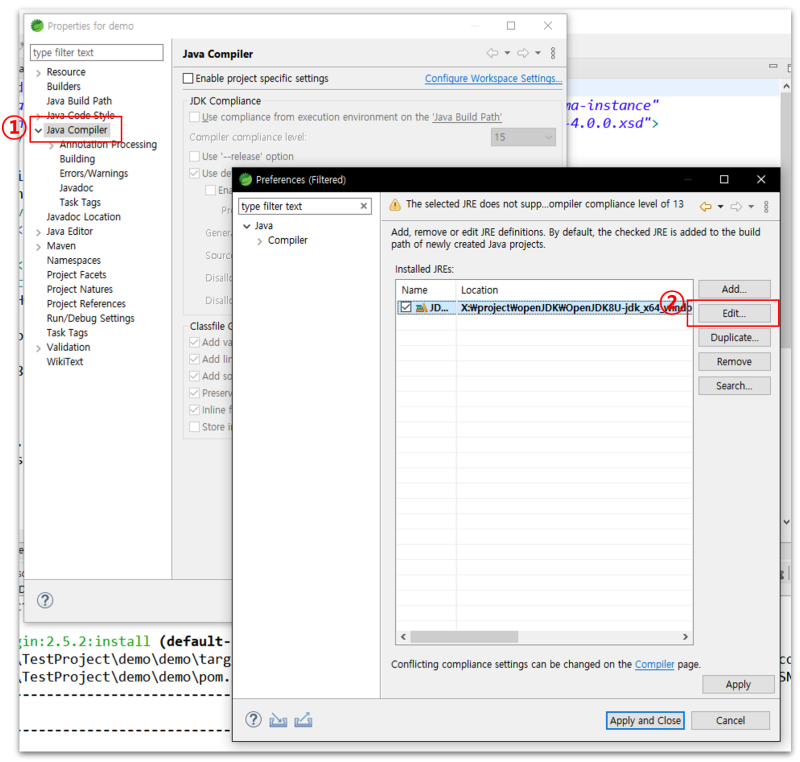Toggle Add variable attributes checkbox

[194, 342]
